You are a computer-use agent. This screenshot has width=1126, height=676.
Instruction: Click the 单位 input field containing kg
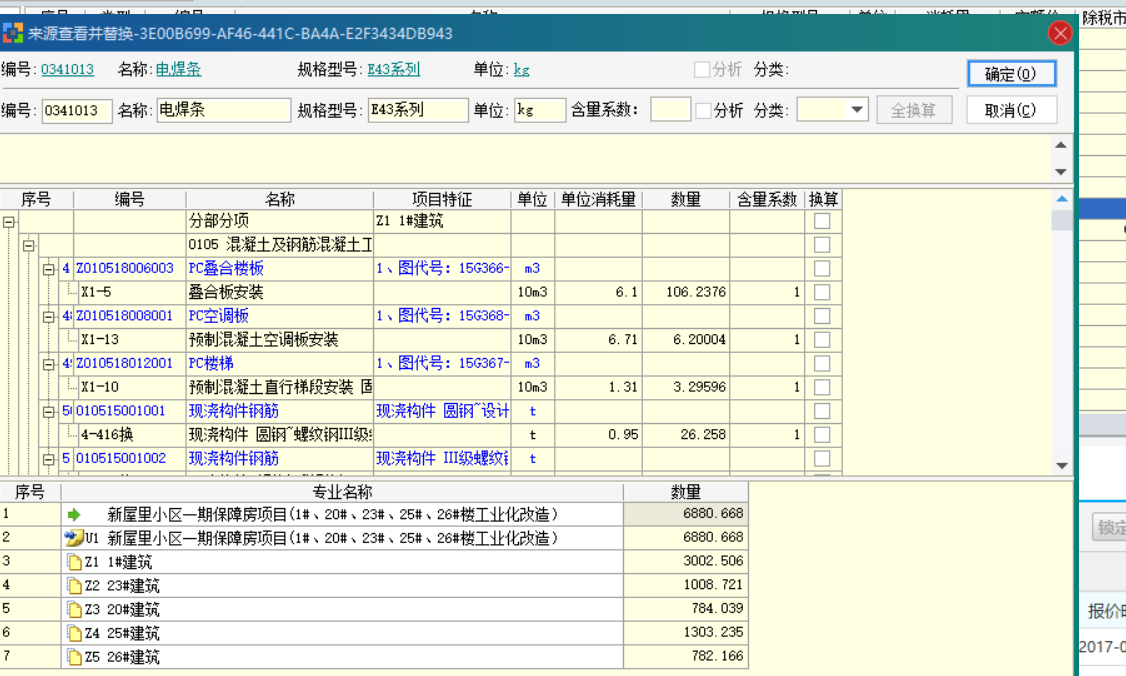pos(540,111)
